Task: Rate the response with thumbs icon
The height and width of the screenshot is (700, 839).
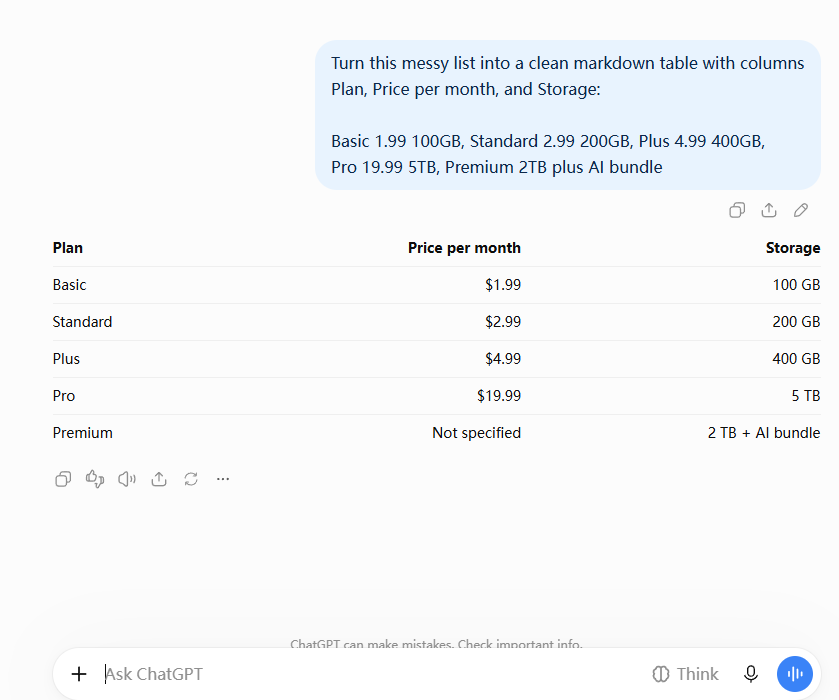Action: click(x=95, y=478)
